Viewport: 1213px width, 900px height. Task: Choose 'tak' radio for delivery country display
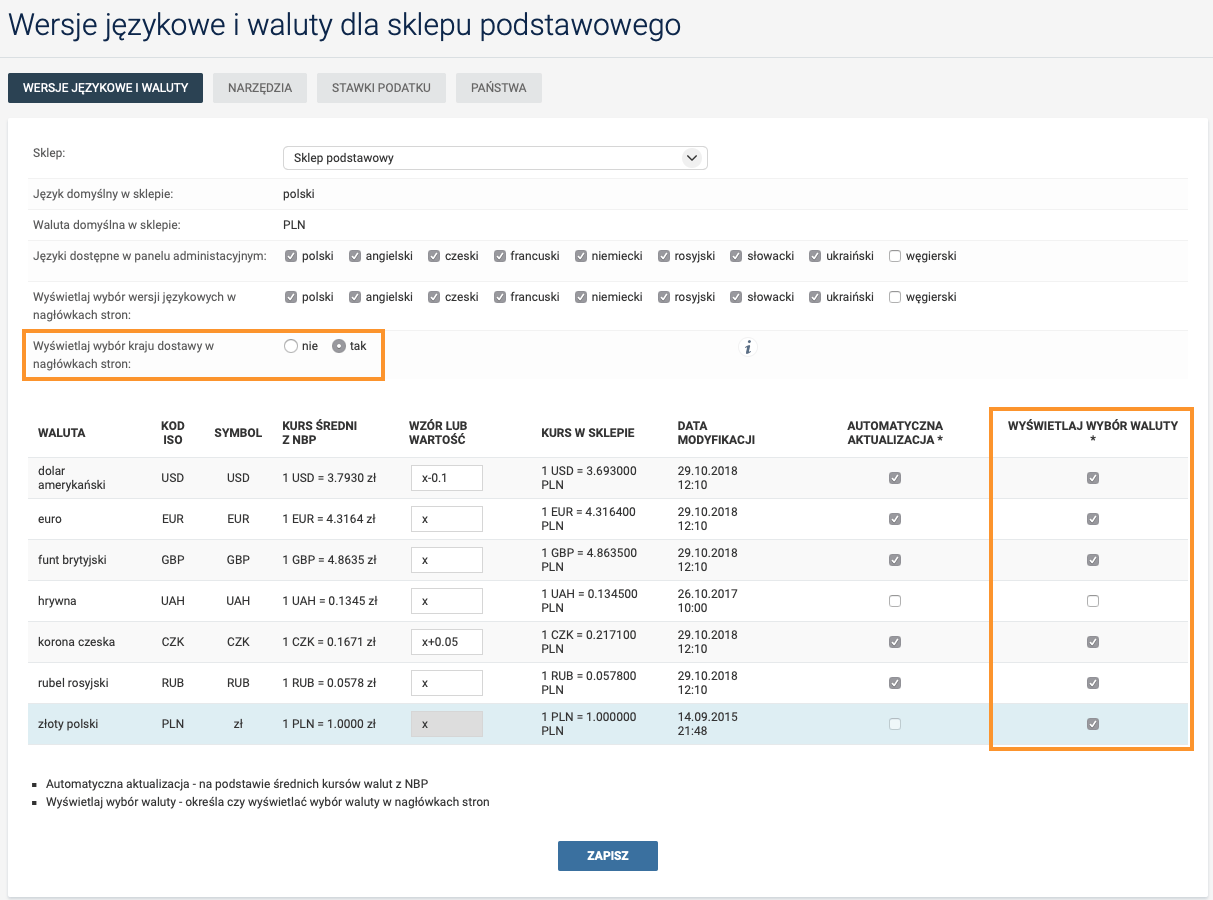click(x=339, y=346)
